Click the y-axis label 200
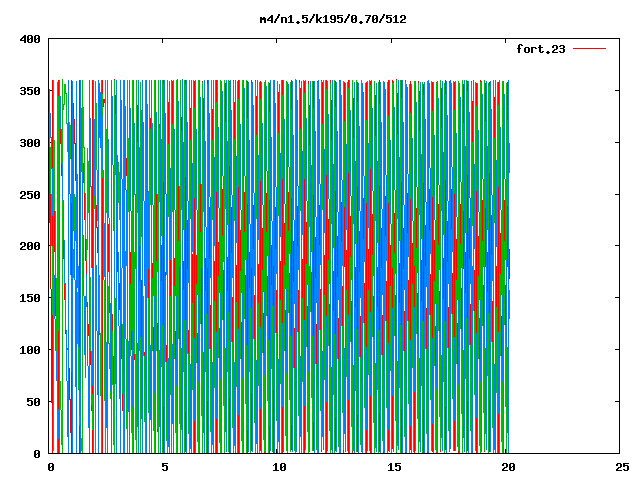The height and width of the screenshot is (480, 640). point(30,246)
